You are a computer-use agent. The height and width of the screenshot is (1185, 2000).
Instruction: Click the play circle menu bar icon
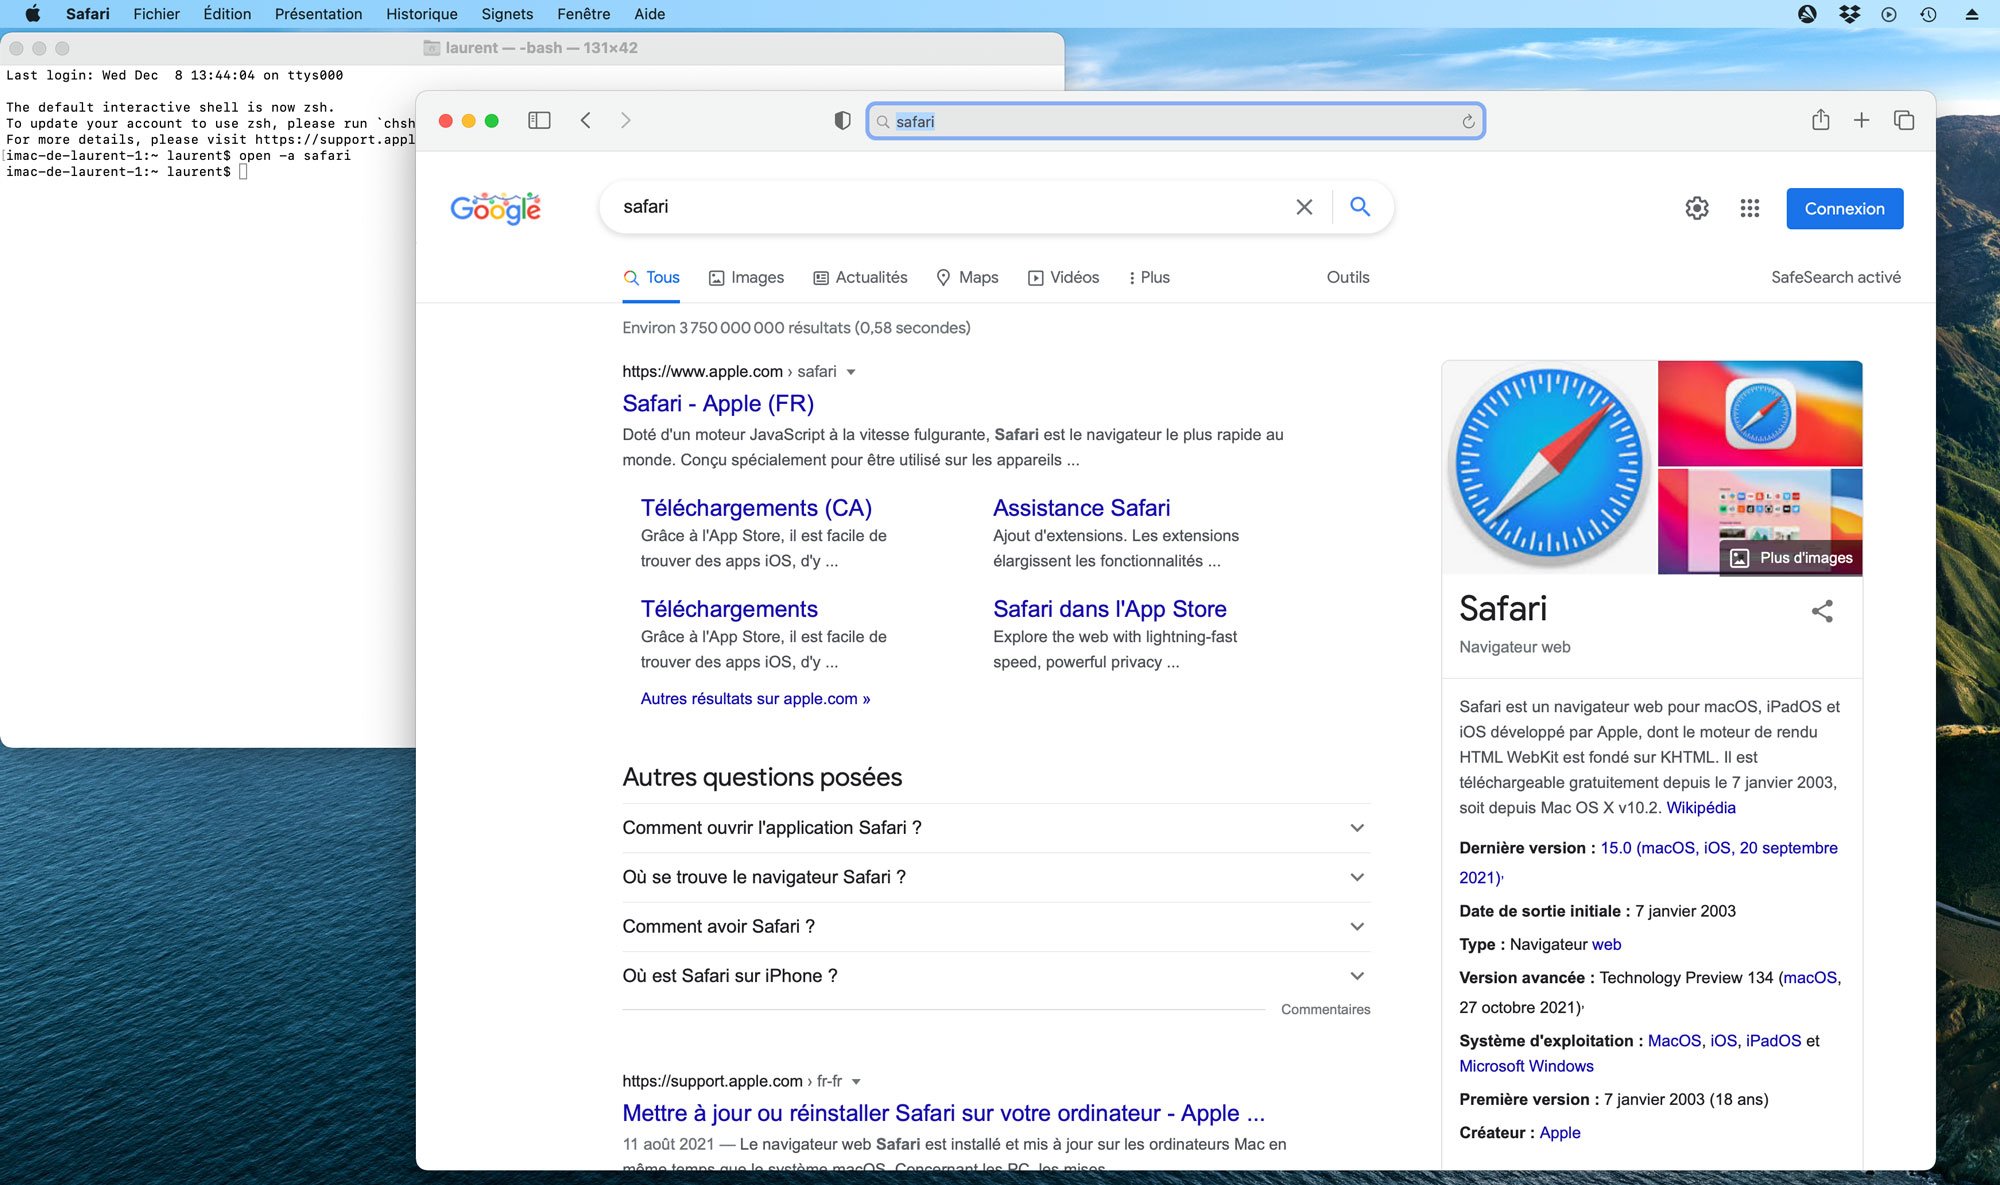(1889, 14)
